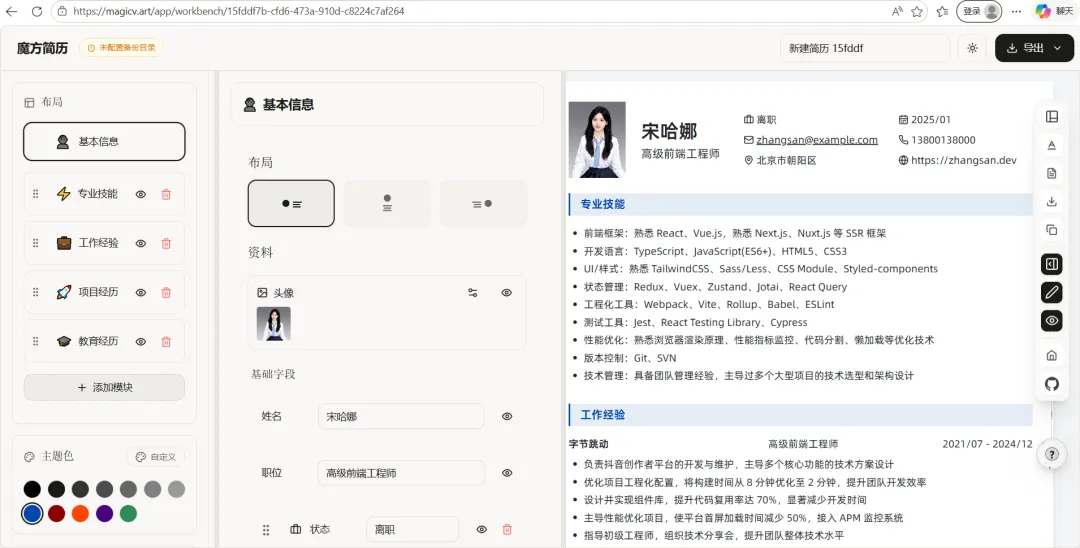Select centered avatar layout option

(387, 204)
